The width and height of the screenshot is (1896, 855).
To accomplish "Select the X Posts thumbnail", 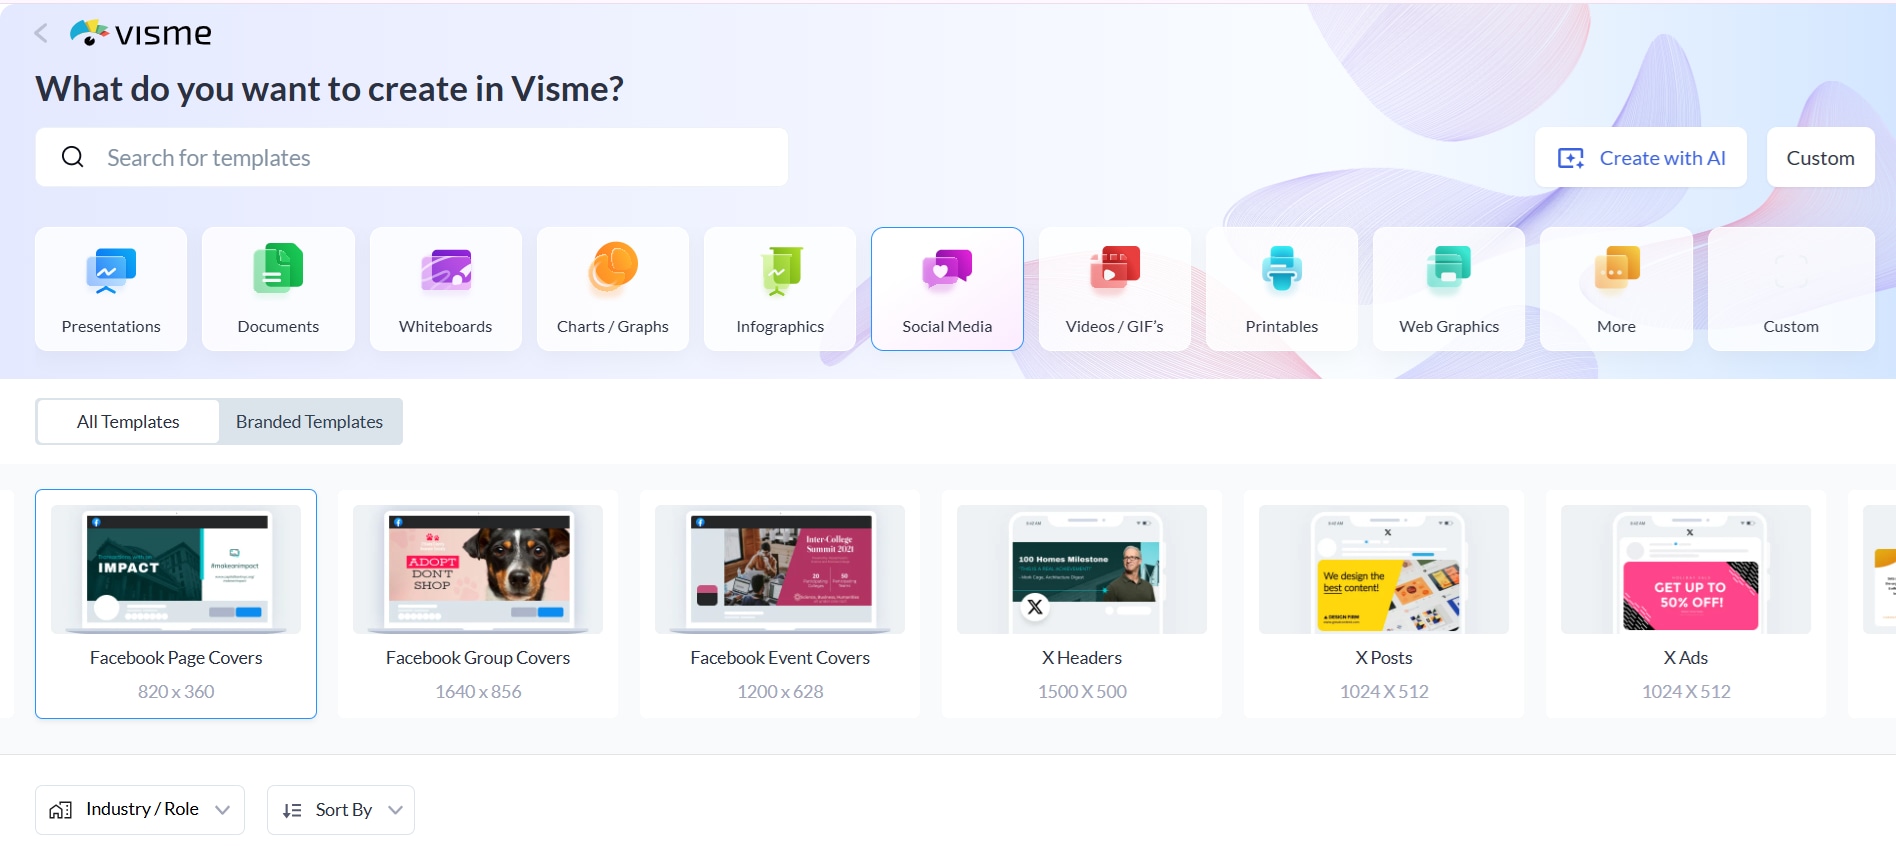I will click(x=1384, y=569).
